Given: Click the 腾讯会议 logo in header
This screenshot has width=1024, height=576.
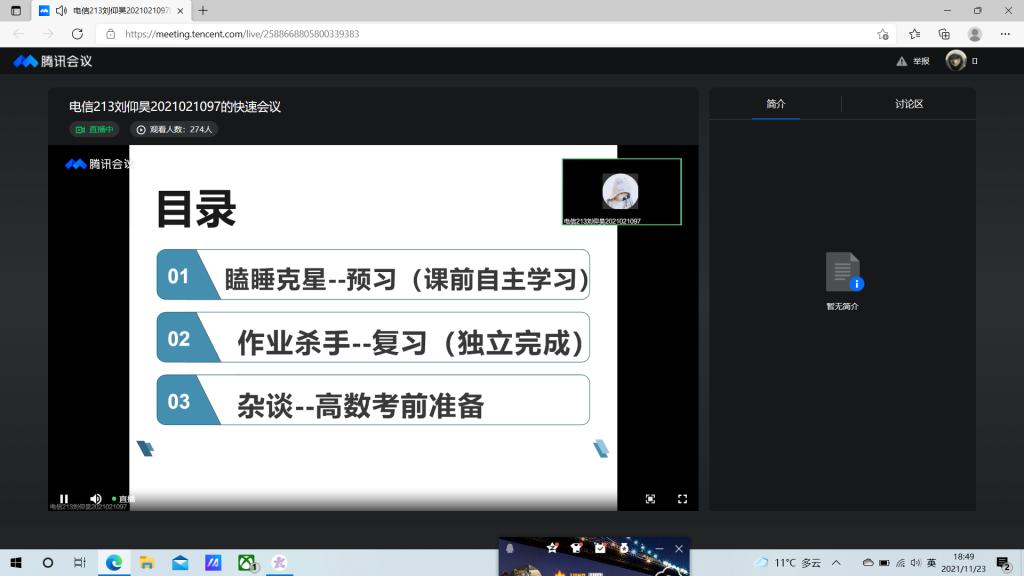Looking at the screenshot, I should (x=52, y=61).
